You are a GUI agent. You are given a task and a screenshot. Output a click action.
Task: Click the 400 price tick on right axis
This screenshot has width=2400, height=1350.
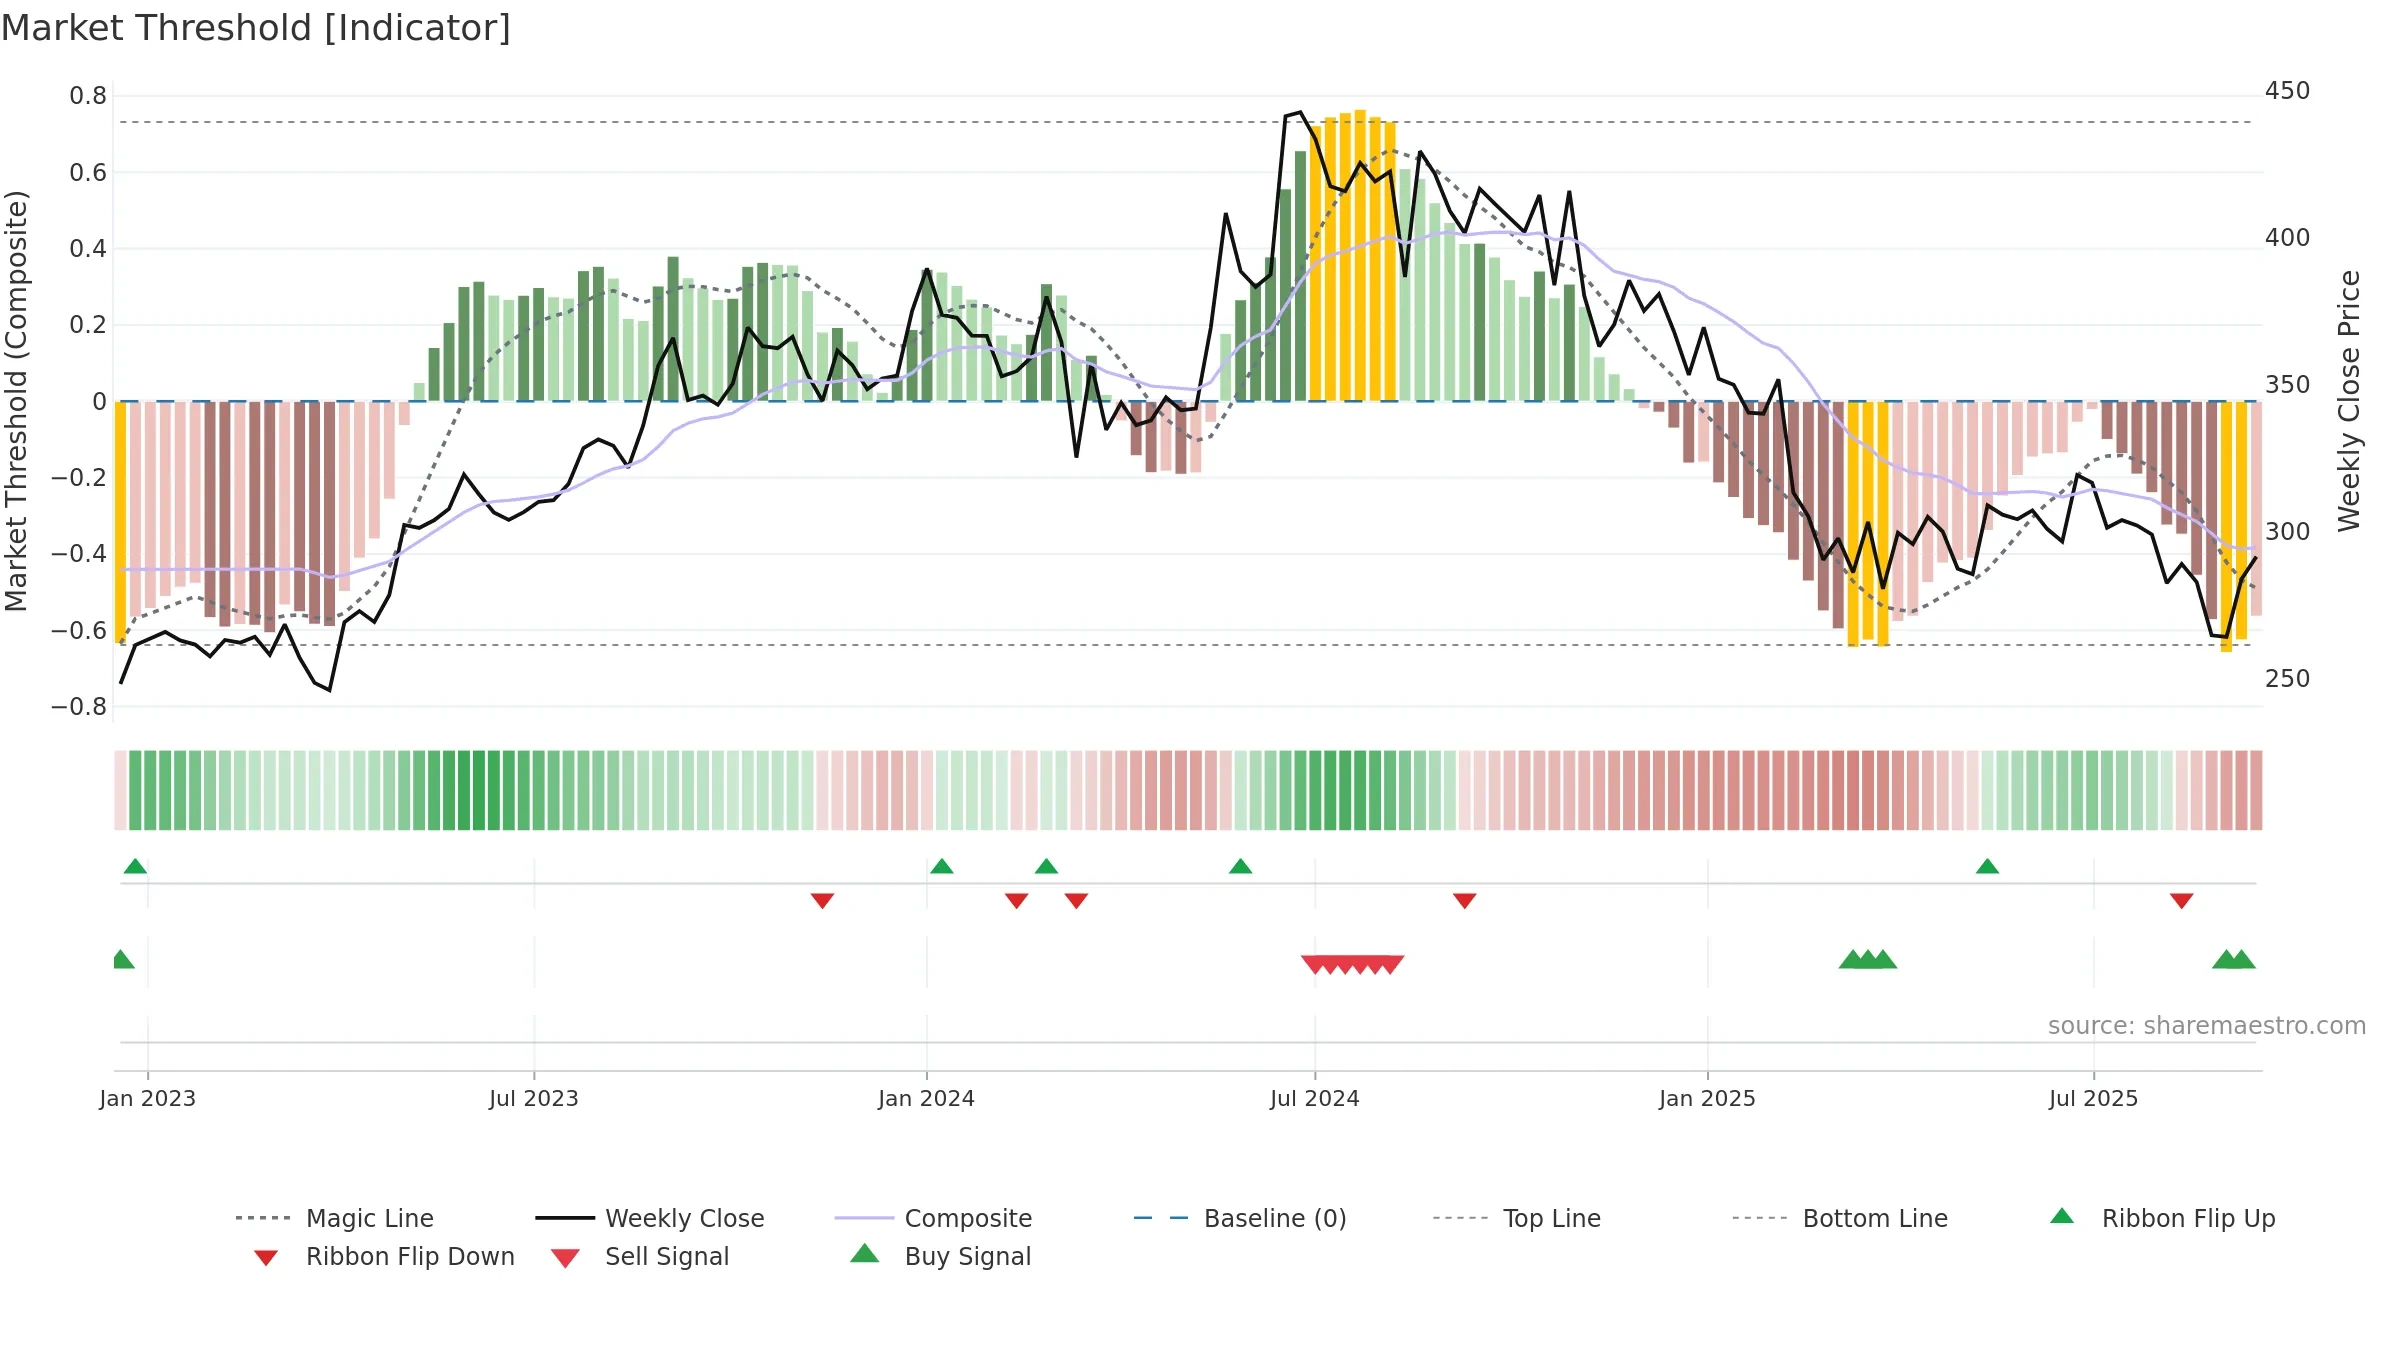(x=2288, y=238)
